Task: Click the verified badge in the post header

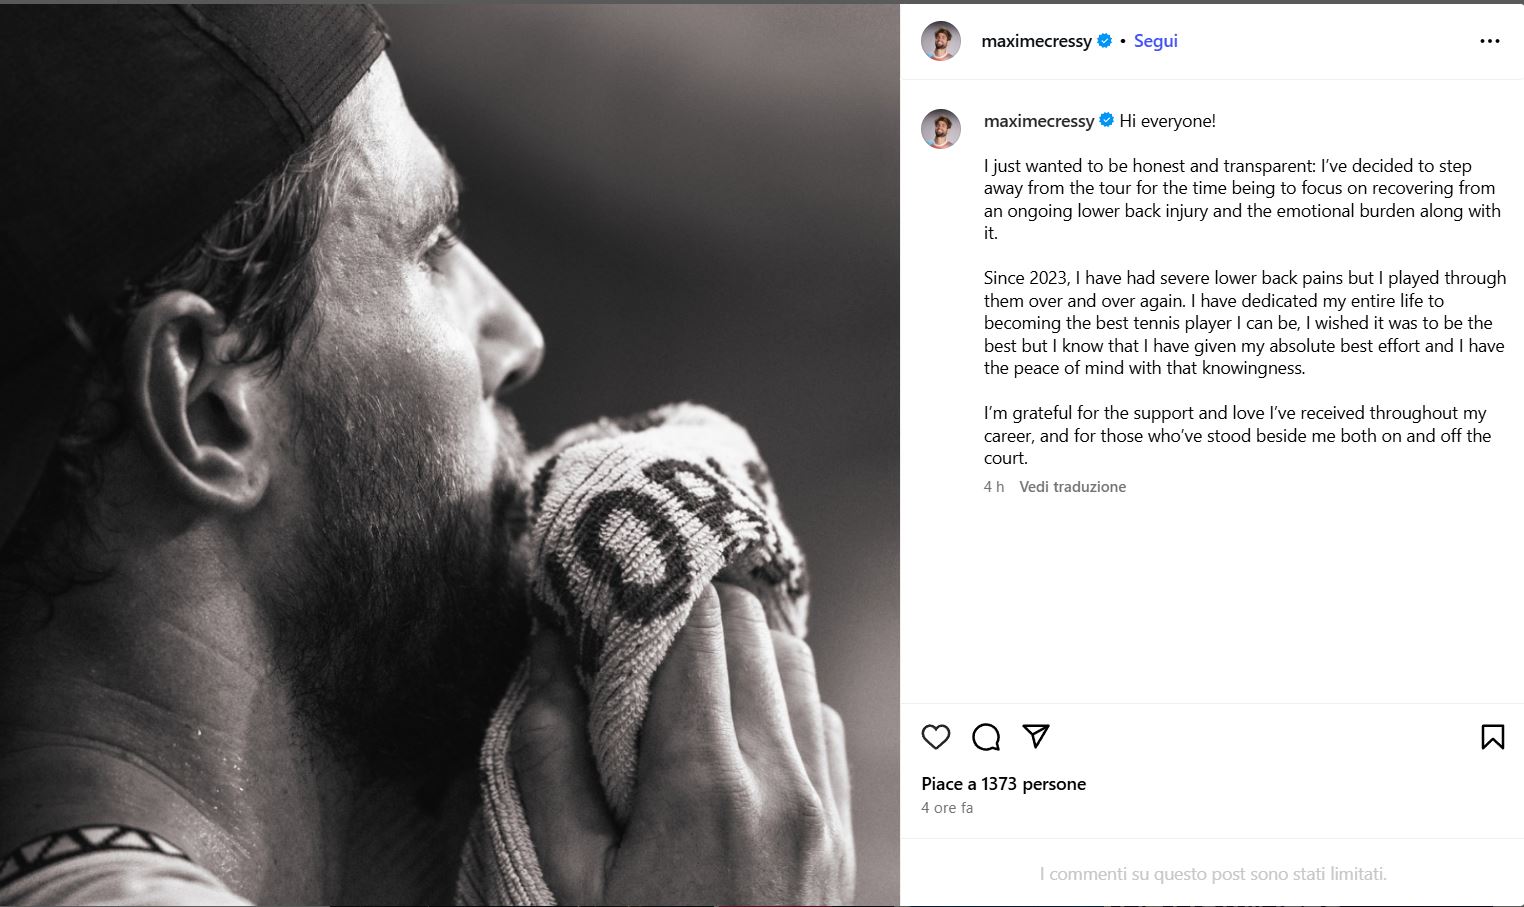Action: point(1105,41)
